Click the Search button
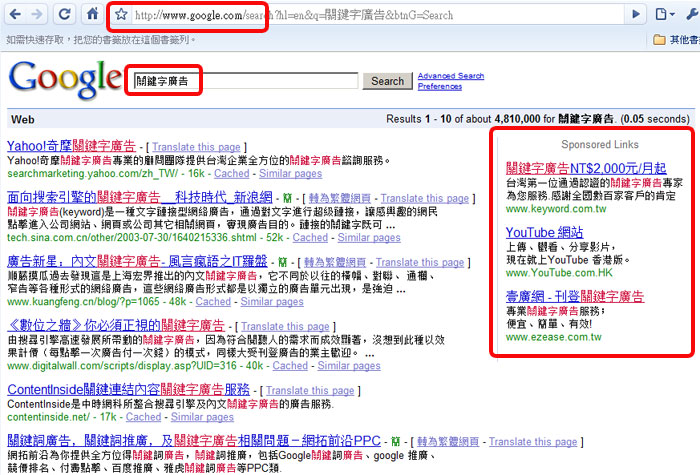700x475 pixels. (x=387, y=81)
